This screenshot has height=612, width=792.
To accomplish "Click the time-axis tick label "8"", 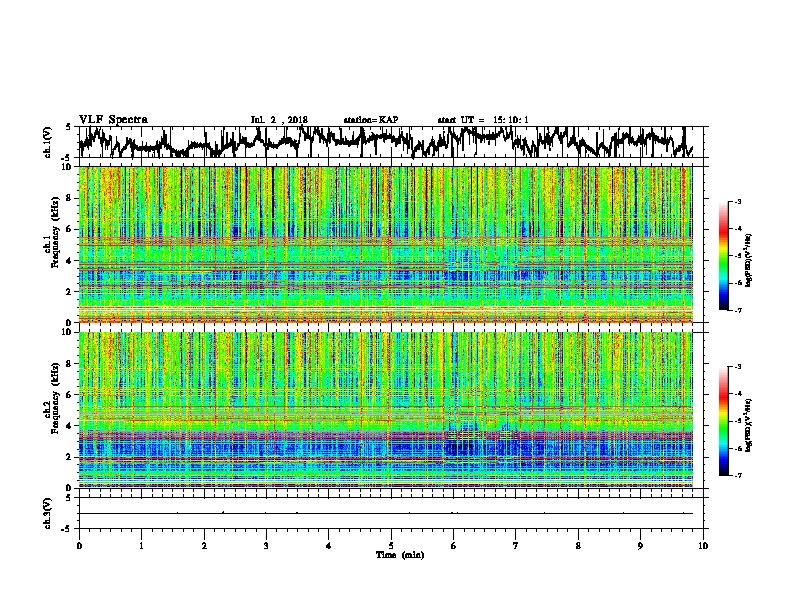I will coord(578,546).
